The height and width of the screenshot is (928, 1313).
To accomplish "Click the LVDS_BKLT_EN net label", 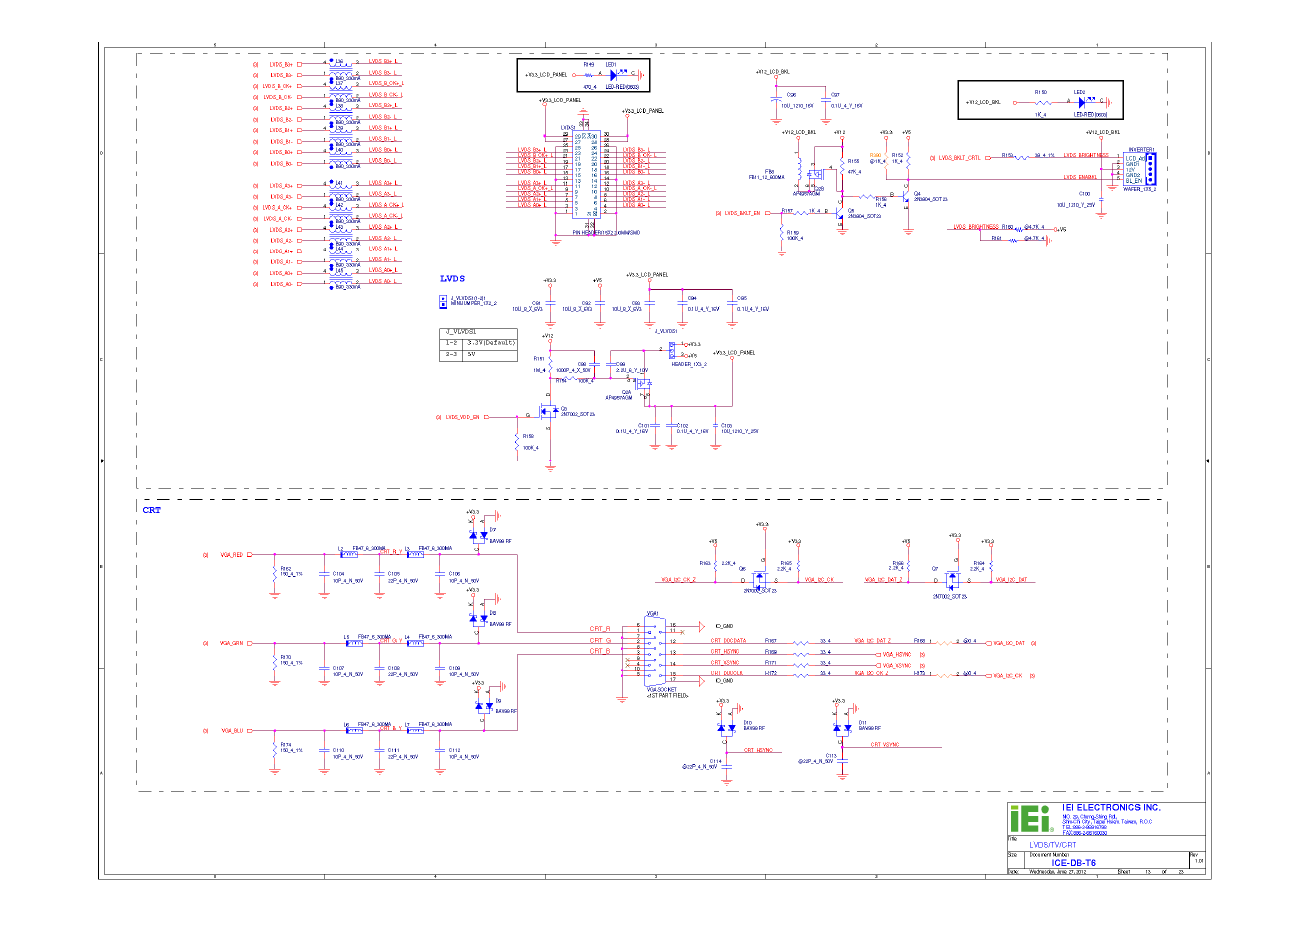I will 742,213.
